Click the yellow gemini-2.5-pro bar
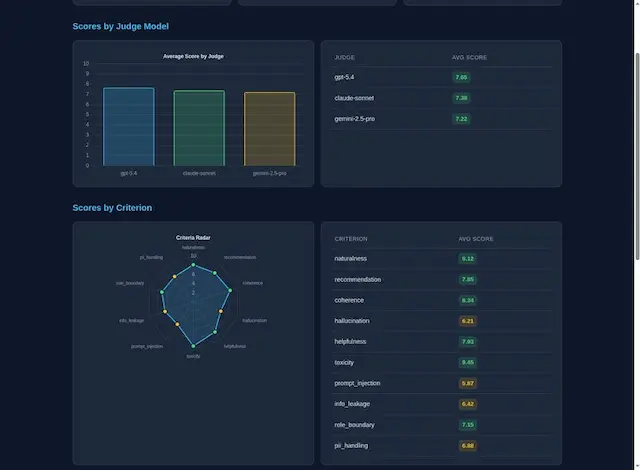 coord(269,129)
